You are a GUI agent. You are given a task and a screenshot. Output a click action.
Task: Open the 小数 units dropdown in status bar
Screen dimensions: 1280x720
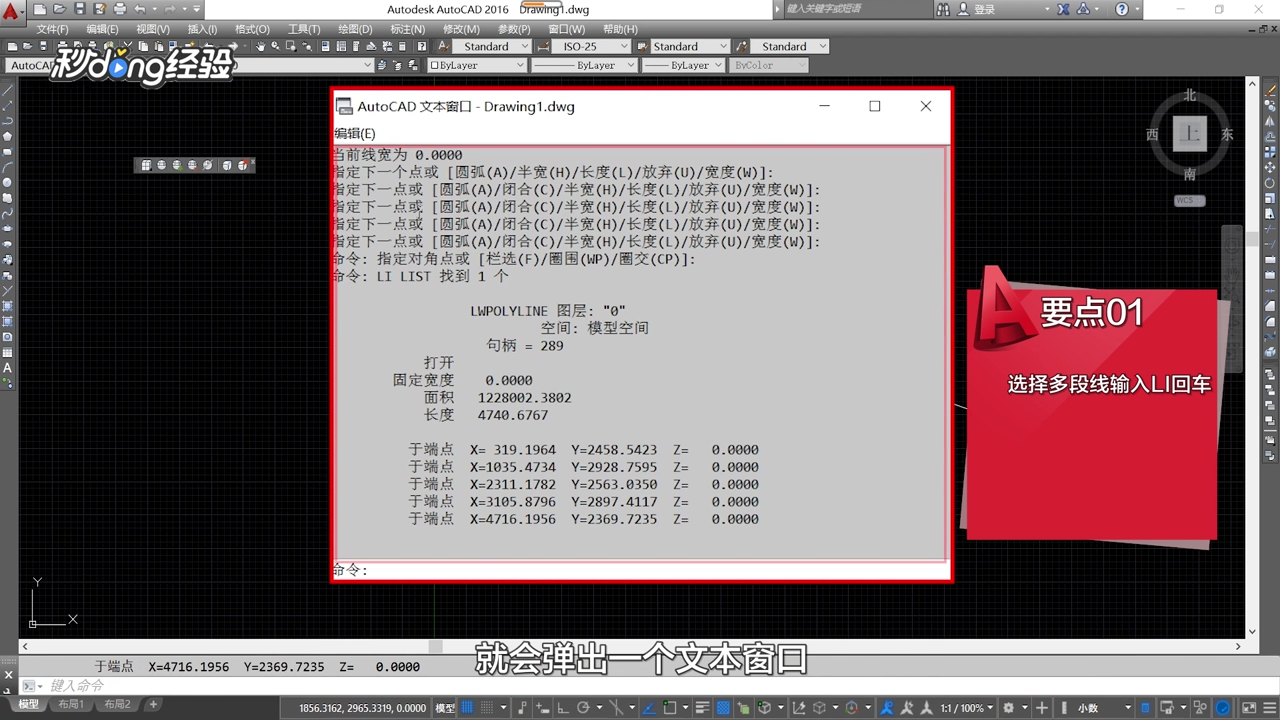tap(1103, 707)
